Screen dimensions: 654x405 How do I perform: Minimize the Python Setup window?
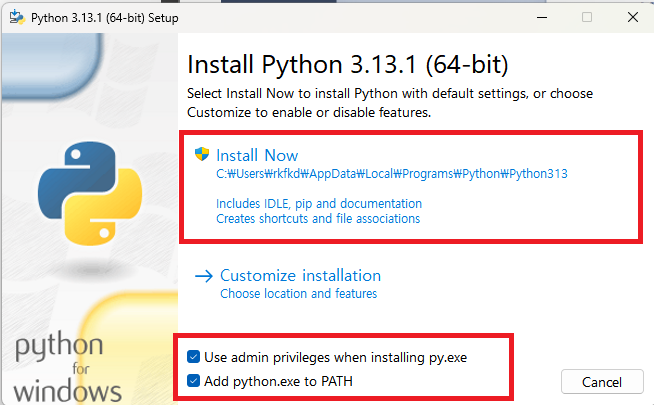542,18
